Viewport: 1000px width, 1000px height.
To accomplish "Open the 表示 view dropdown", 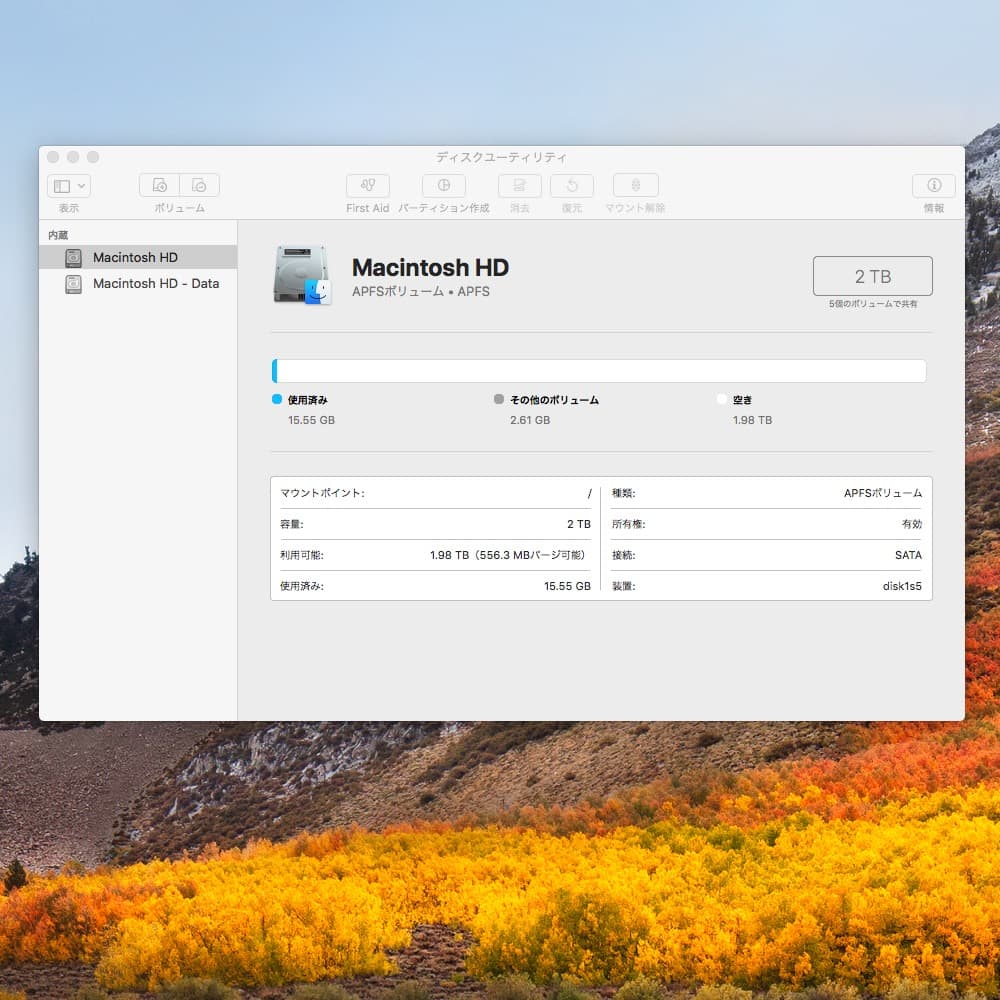I will click(x=69, y=186).
